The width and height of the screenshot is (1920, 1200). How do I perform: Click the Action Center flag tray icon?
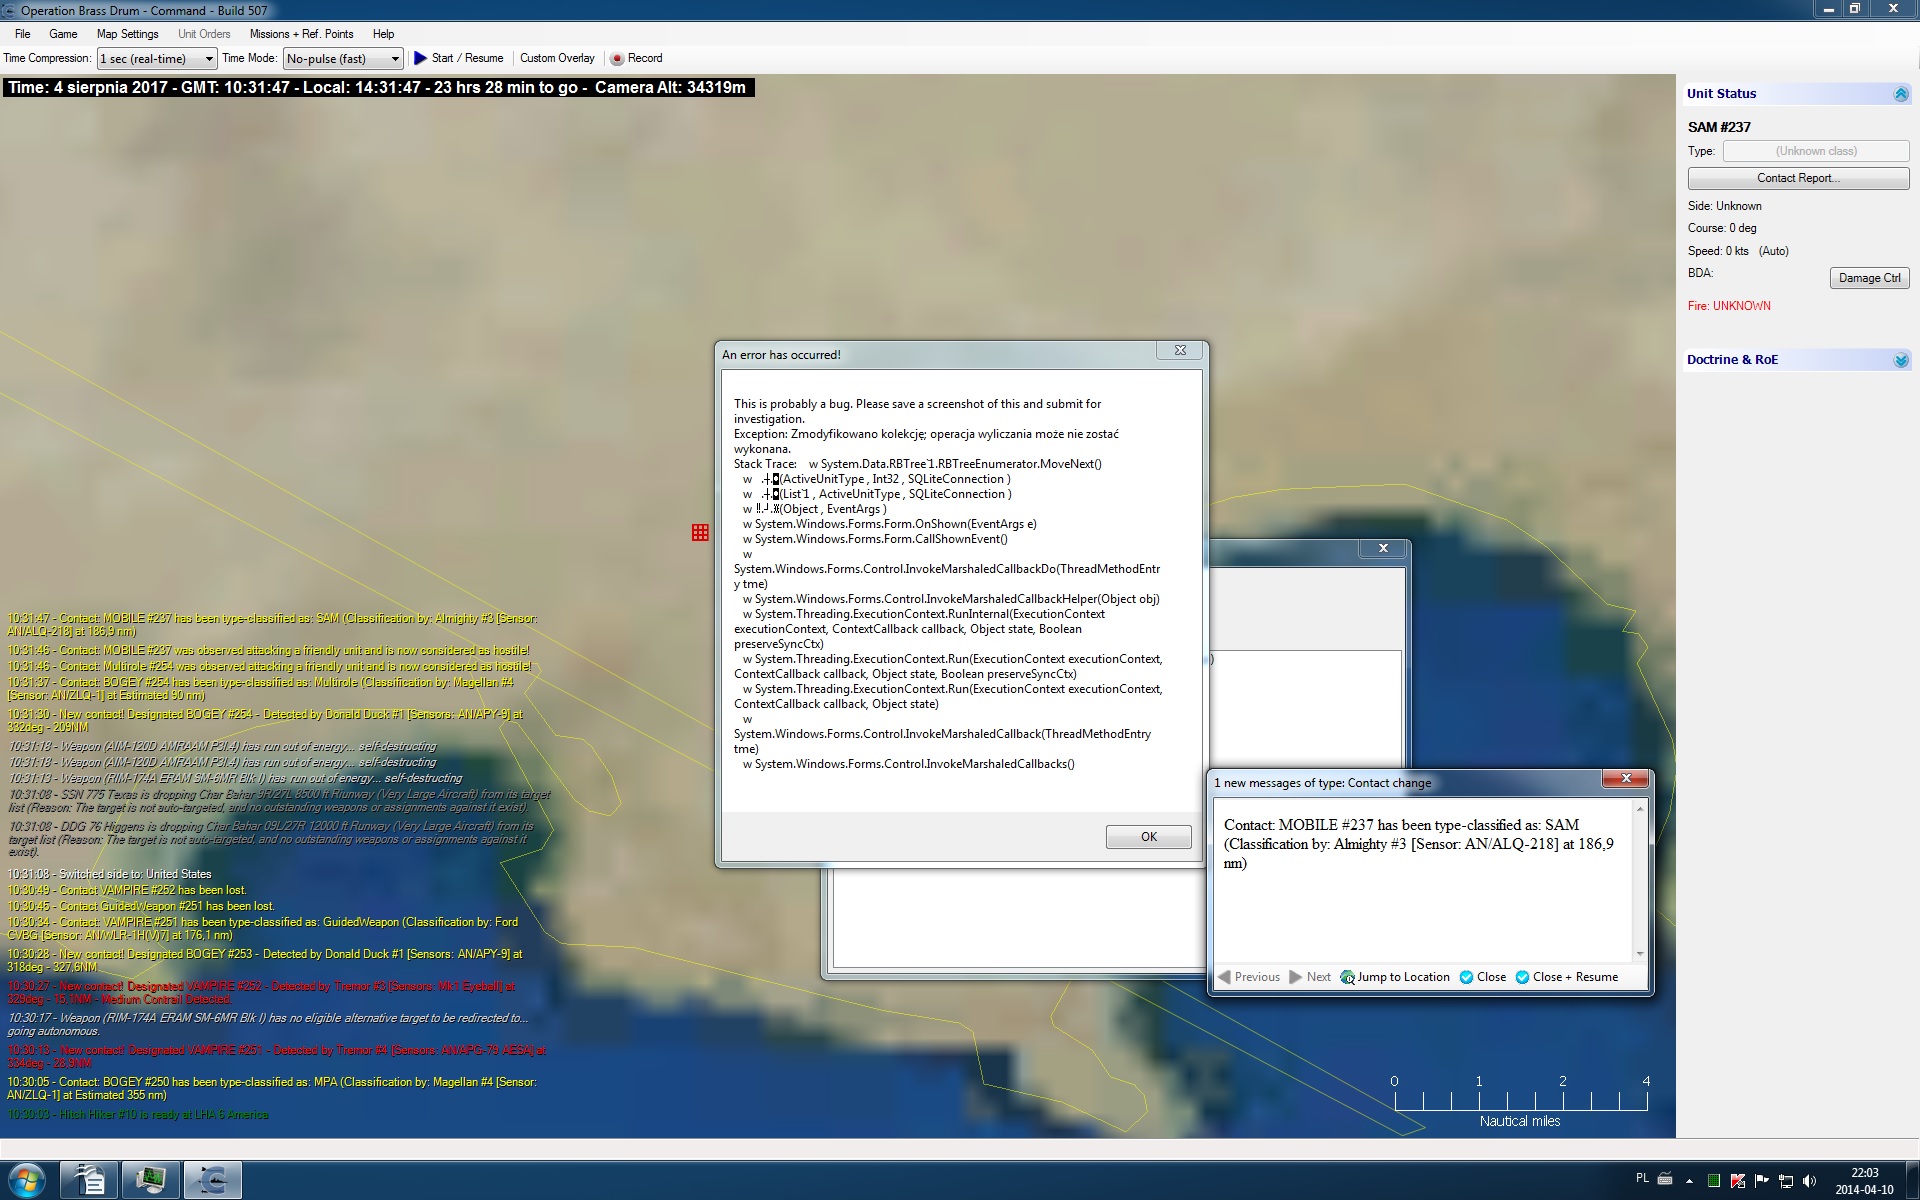(1762, 1181)
